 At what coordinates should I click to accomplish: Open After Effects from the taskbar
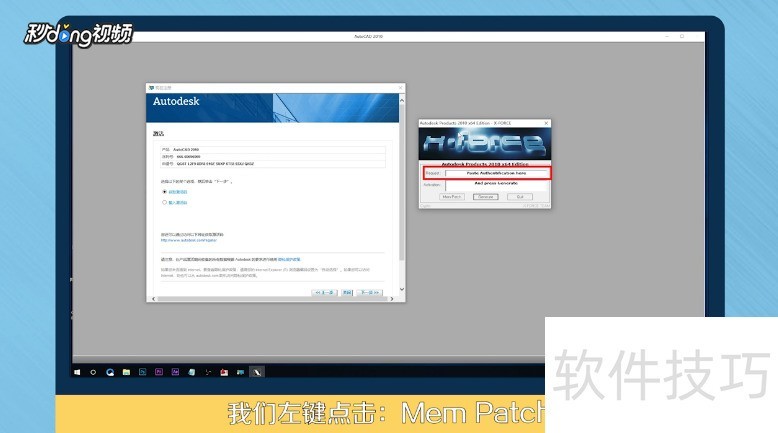[175, 371]
